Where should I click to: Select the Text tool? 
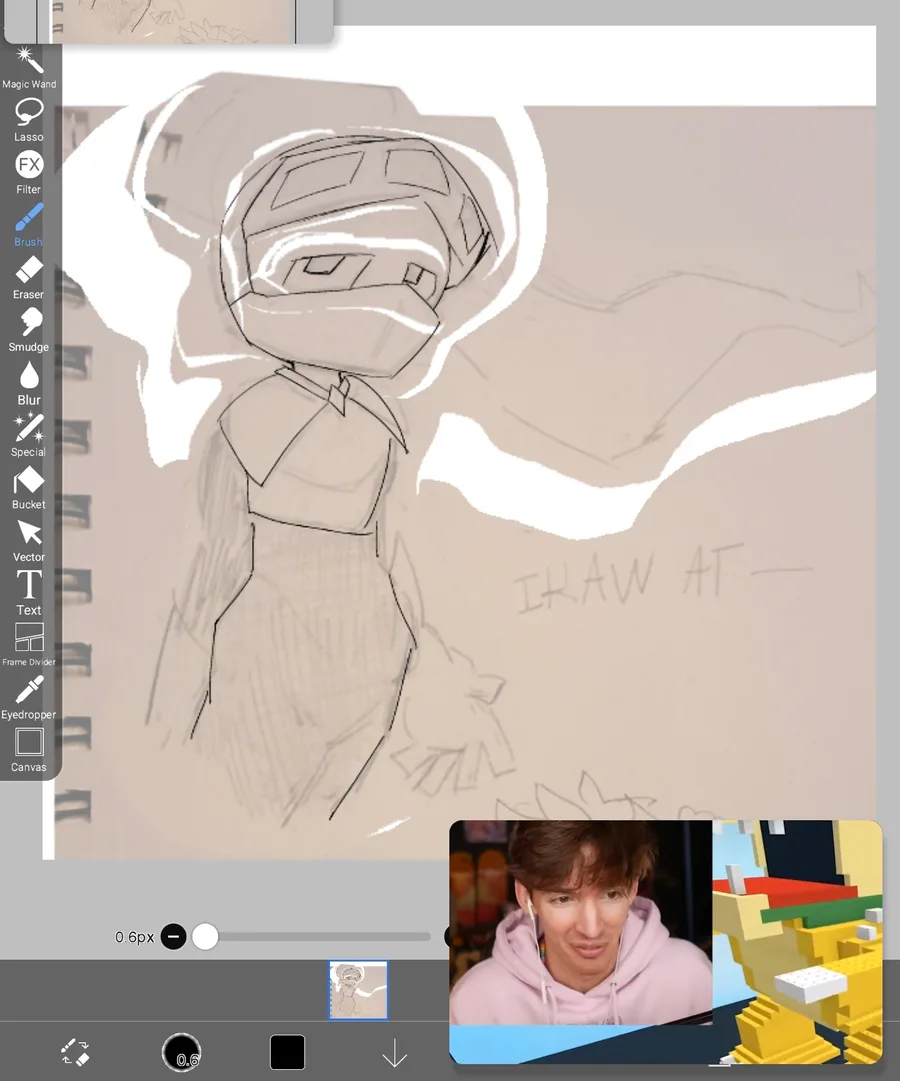pyautogui.click(x=29, y=592)
